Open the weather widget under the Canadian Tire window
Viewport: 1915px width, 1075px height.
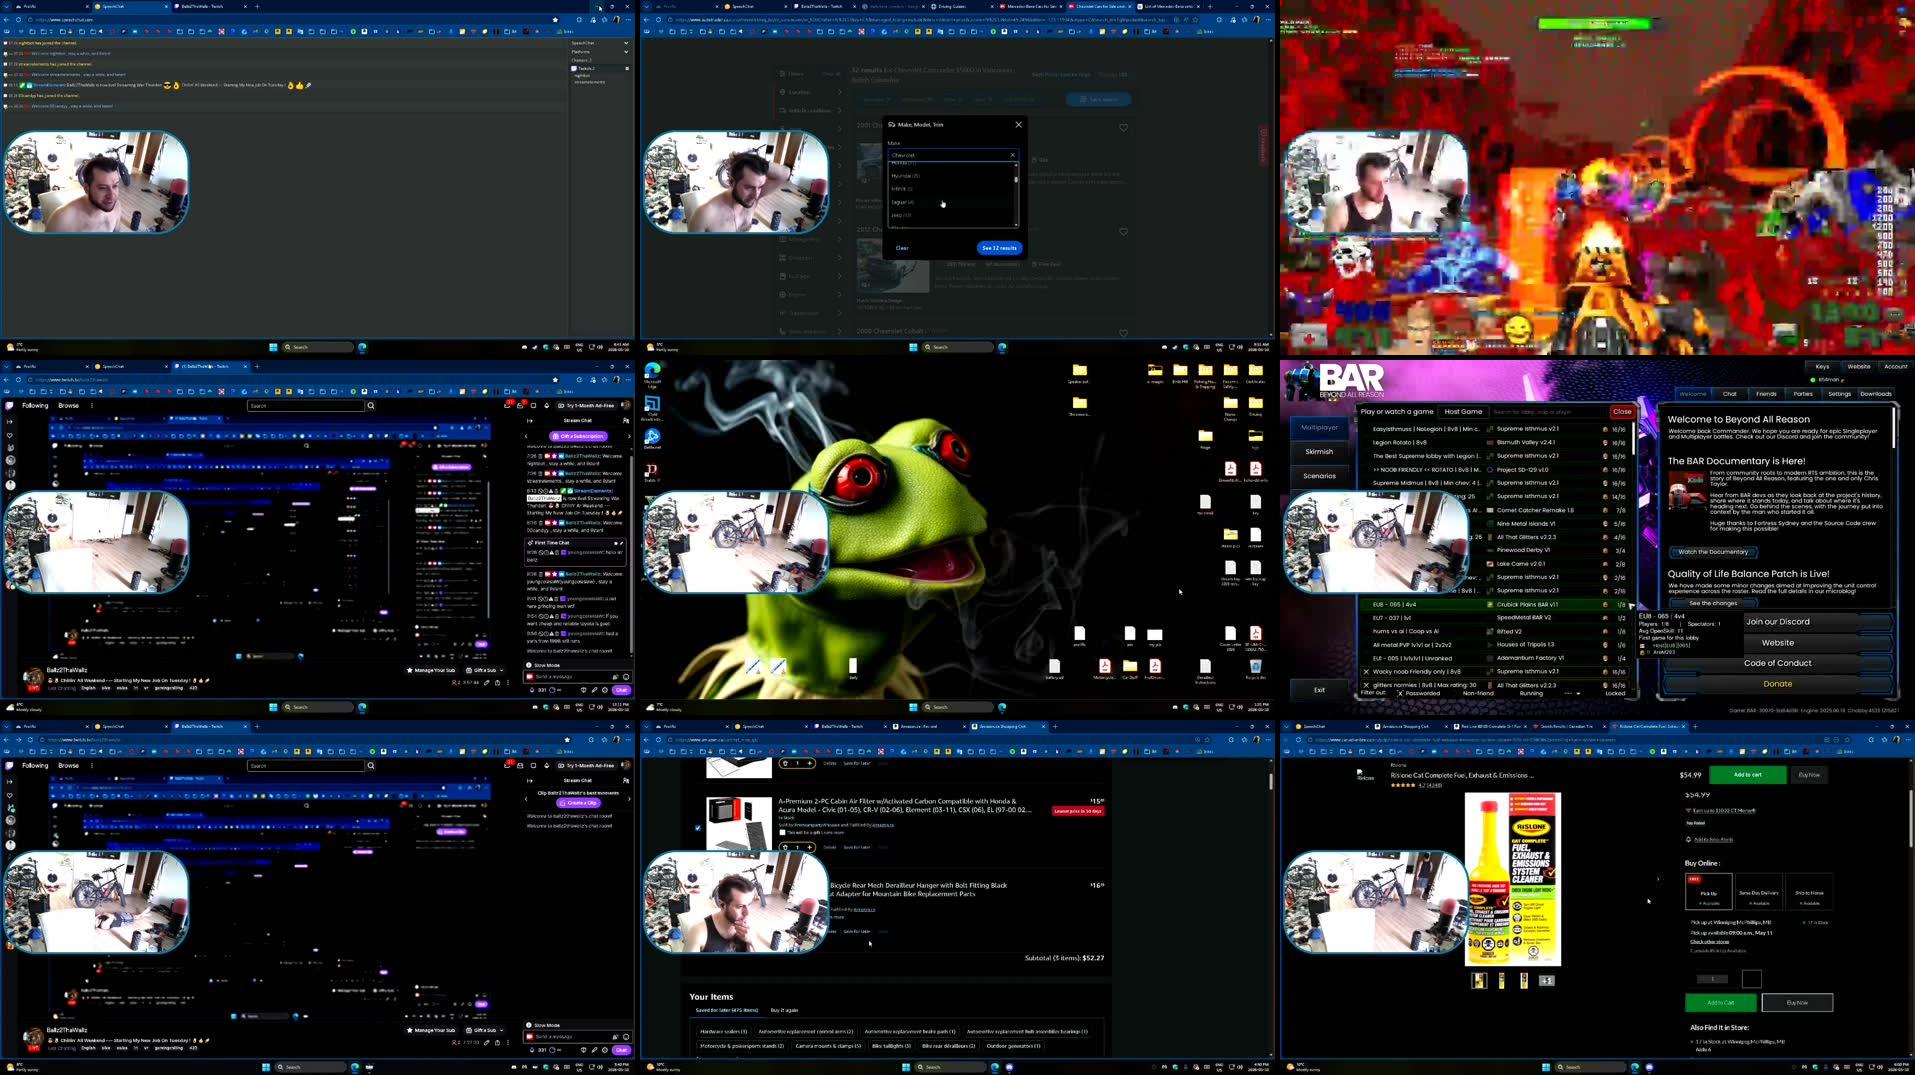[x=1304, y=1067]
